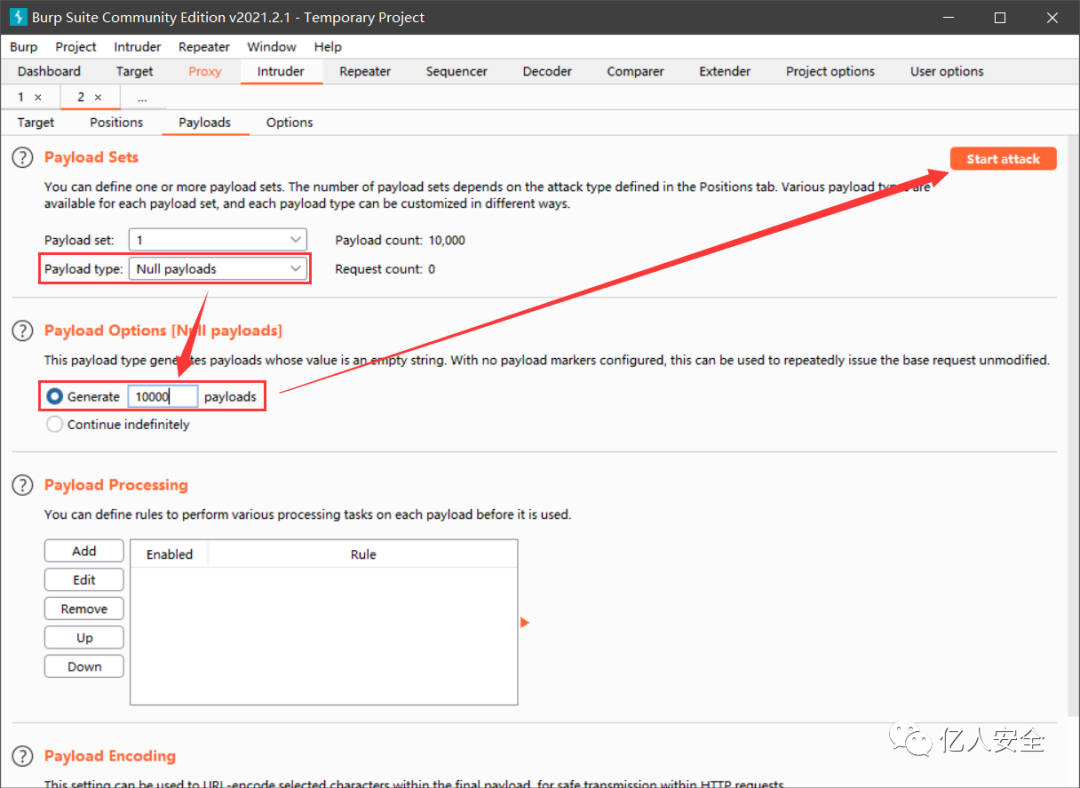Click the Down button for rules
Viewport: 1080px width, 788px height.
tap(84, 667)
